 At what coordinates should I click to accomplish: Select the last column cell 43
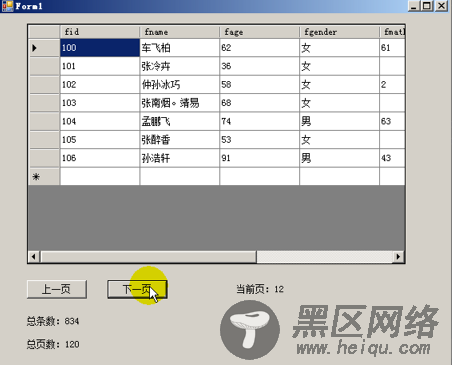pos(392,158)
